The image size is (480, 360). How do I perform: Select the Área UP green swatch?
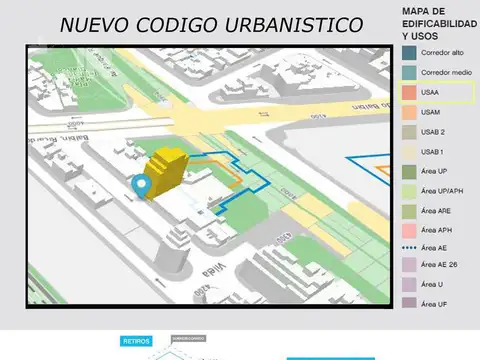[409, 172]
